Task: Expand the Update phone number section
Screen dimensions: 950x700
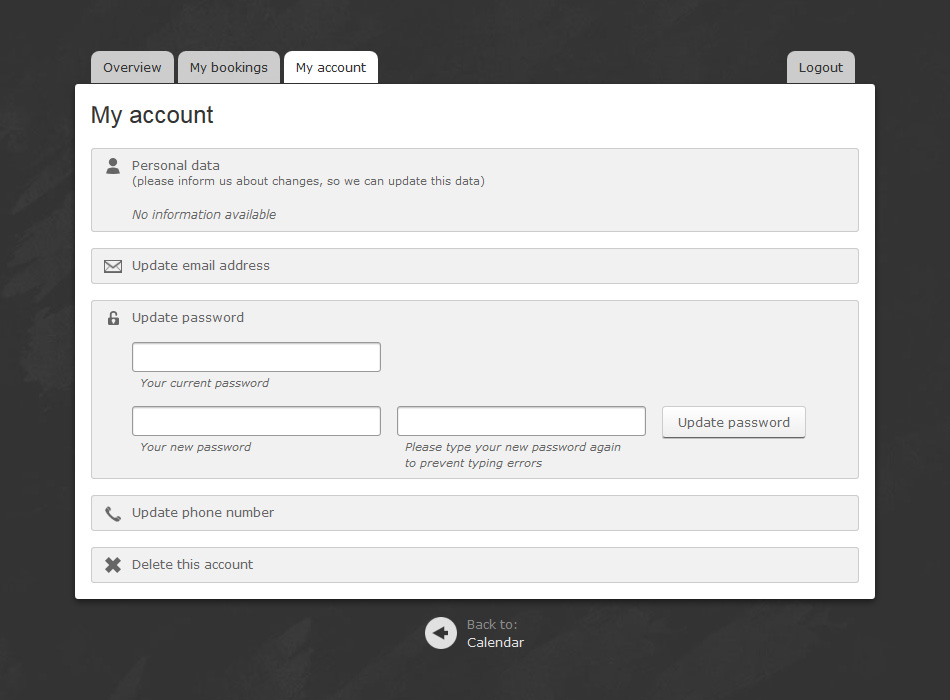Action: pyautogui.click(x=203, y=513)
